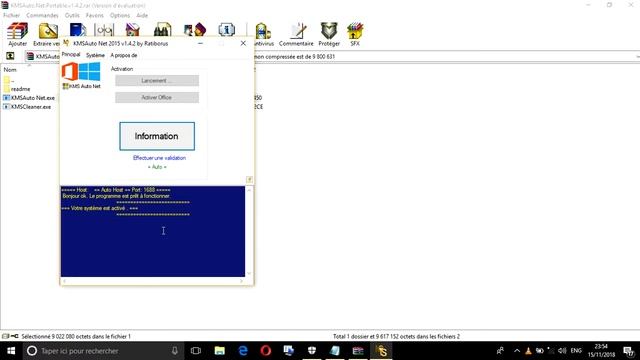The height and width of the screenshot is (360, 640).
Task: Open Task View from the taskbar
Action: [x=196, y=351]
